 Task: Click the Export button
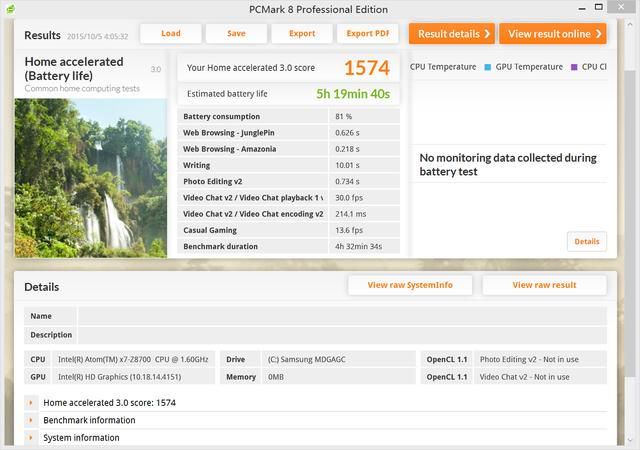302,33
